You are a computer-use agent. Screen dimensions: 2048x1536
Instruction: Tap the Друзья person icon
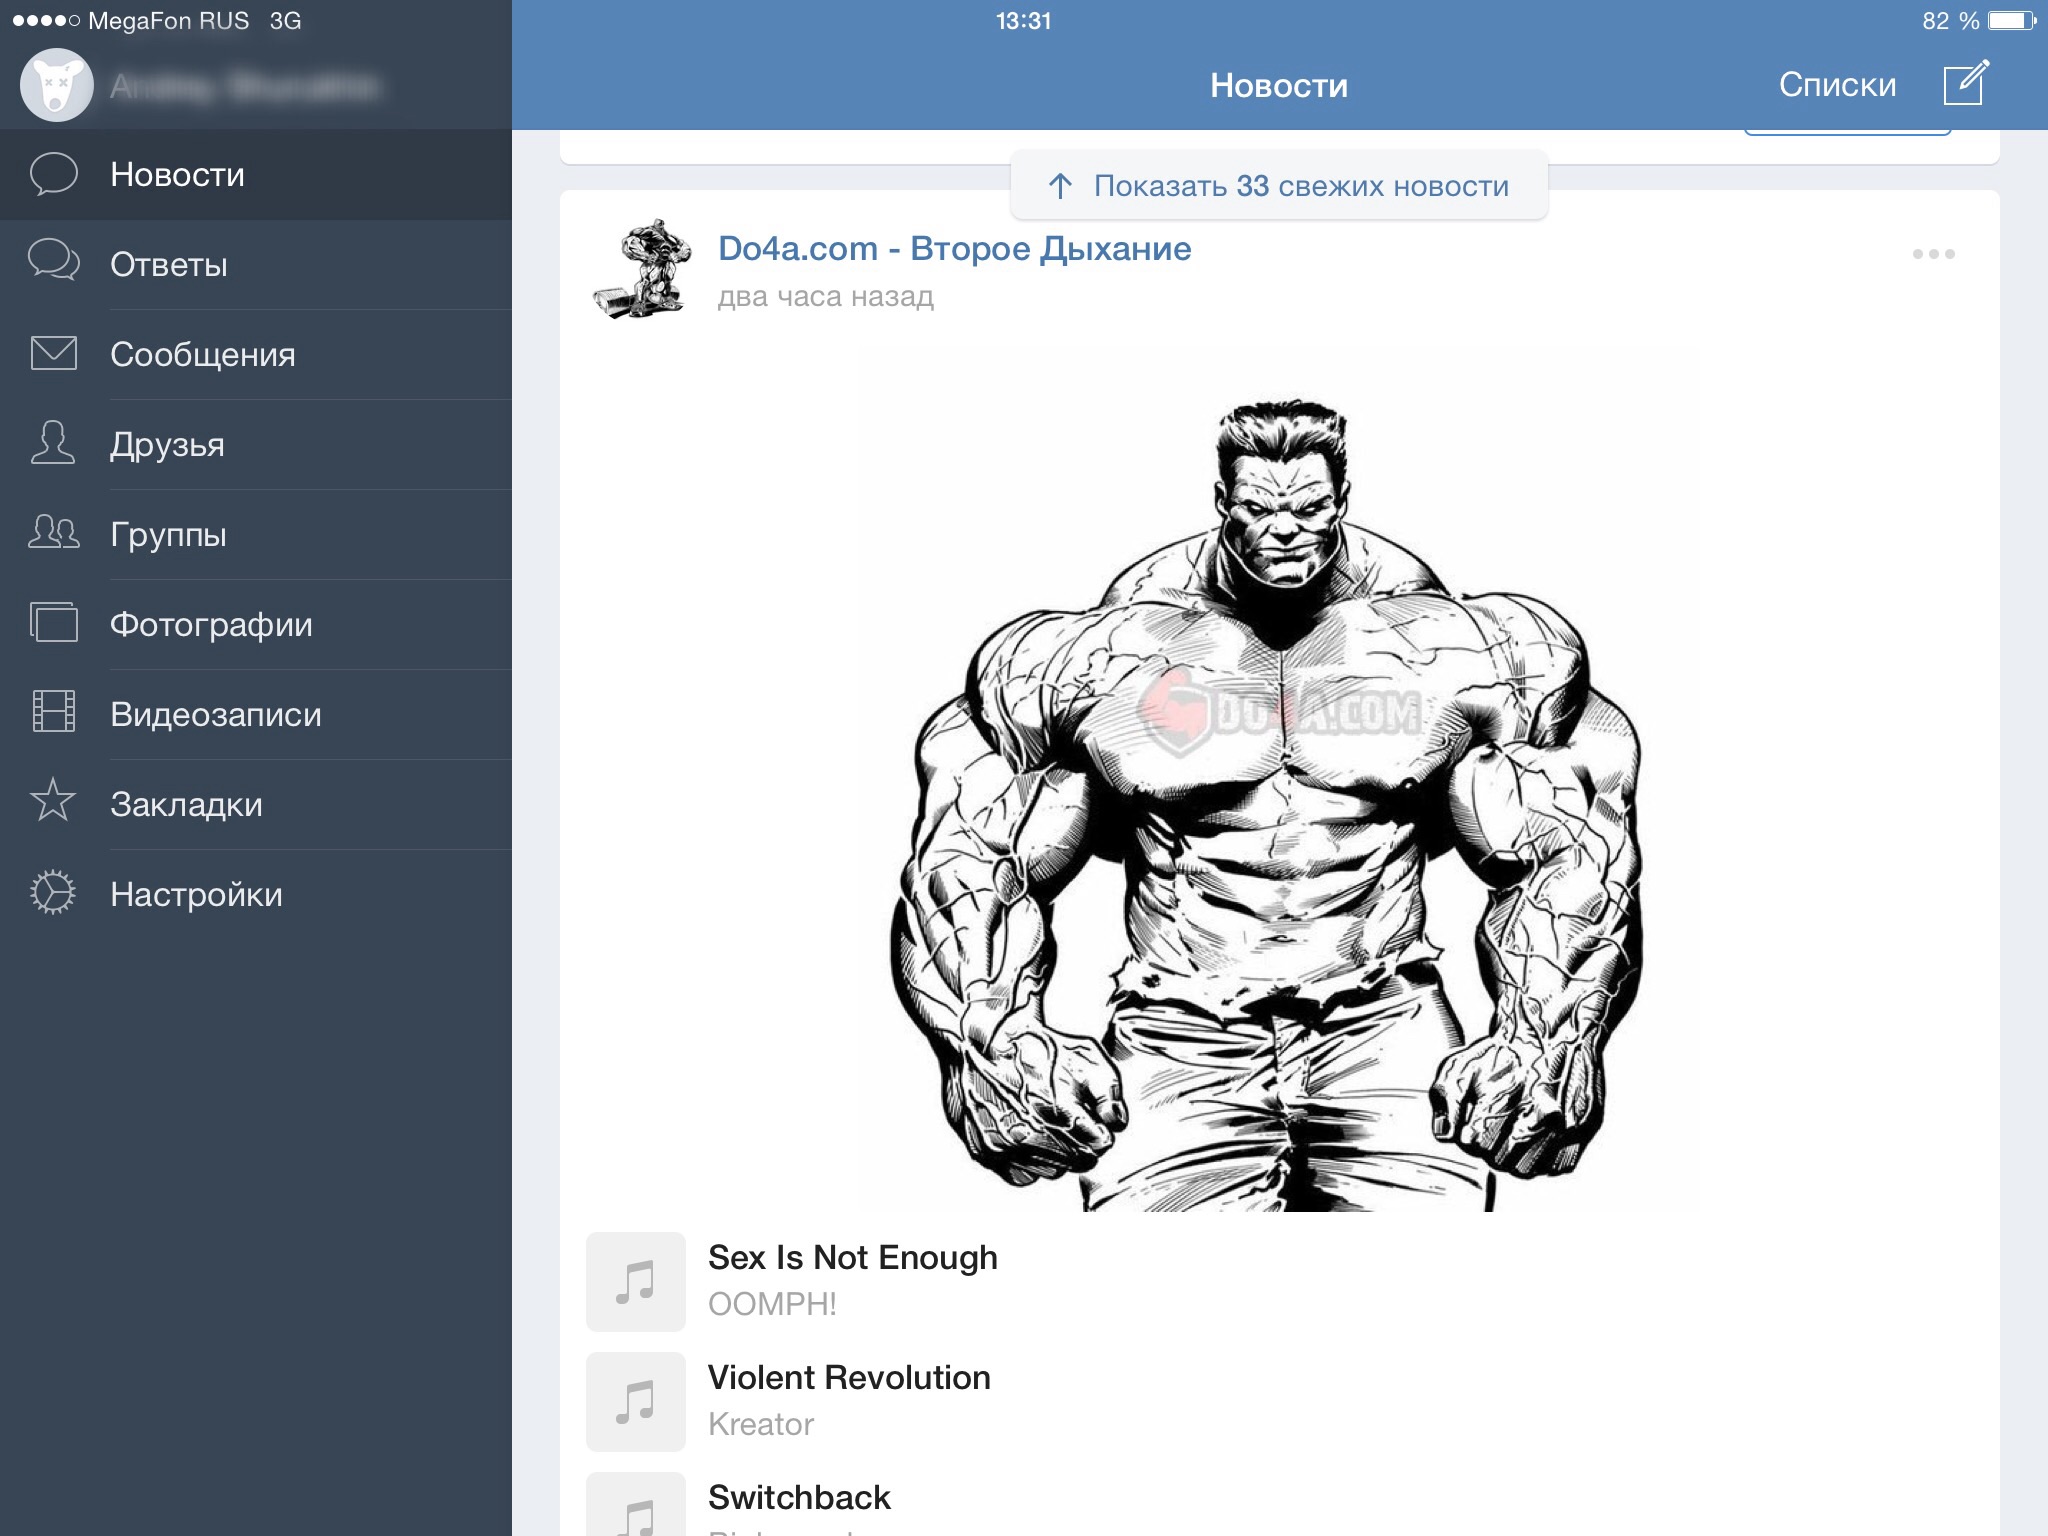53,443
